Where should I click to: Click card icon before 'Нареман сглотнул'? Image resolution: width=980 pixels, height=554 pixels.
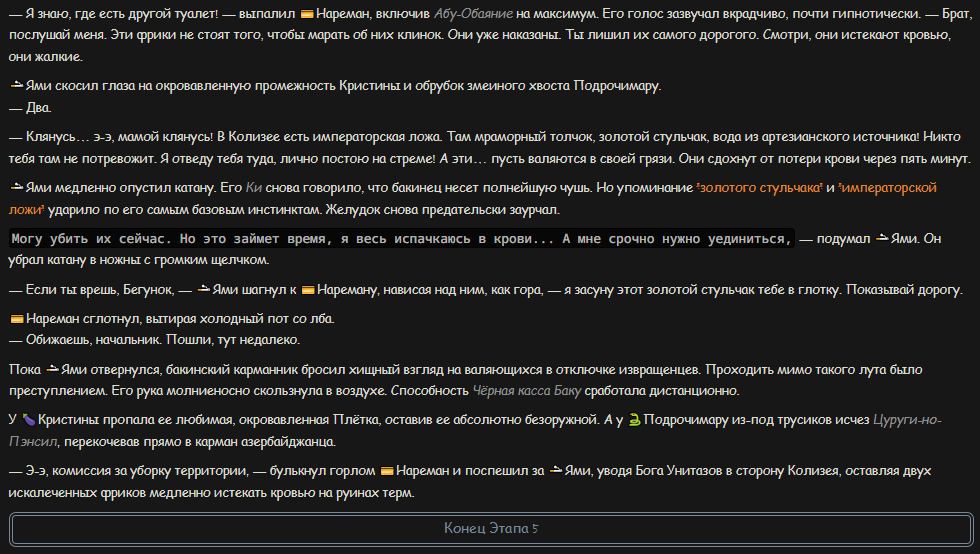coord(17,319)
